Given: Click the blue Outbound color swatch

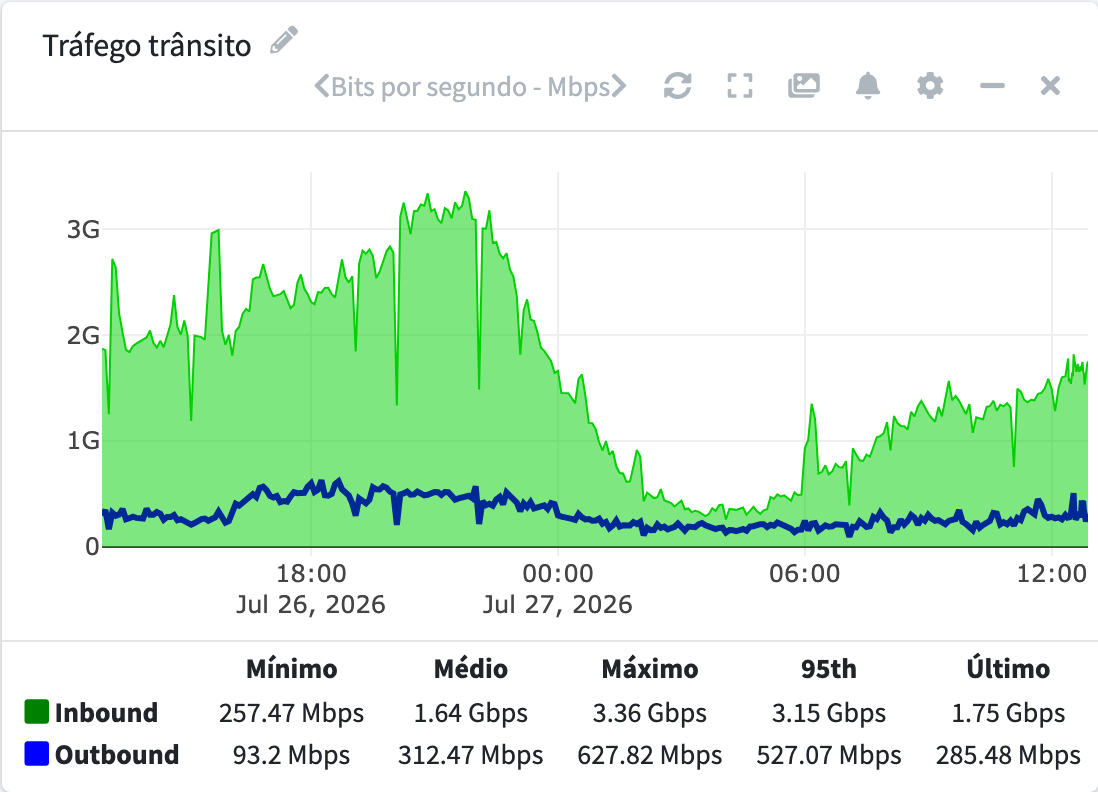Looking at the screenshot, I should (36, 753).
